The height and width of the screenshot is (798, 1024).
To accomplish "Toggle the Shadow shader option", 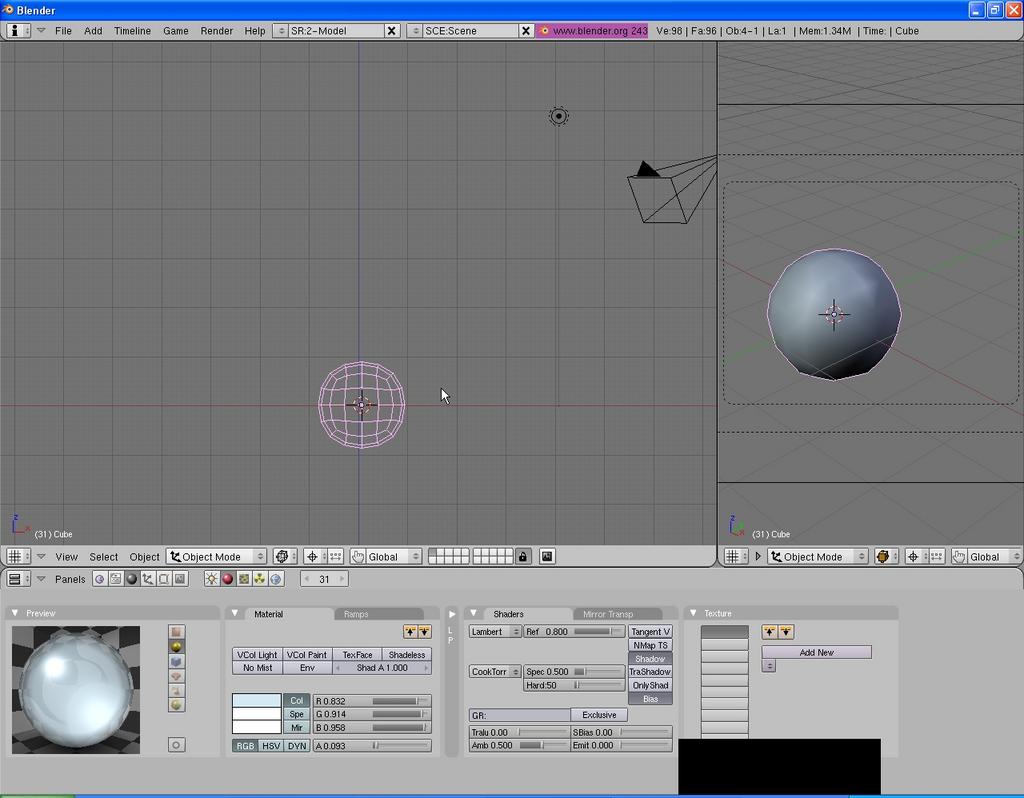I will point(650,659).
